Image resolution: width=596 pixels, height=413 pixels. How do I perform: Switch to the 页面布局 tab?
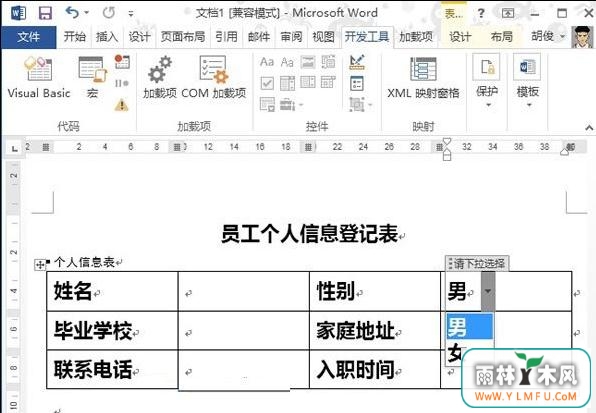pyautogui.click(x=183, y=37)
